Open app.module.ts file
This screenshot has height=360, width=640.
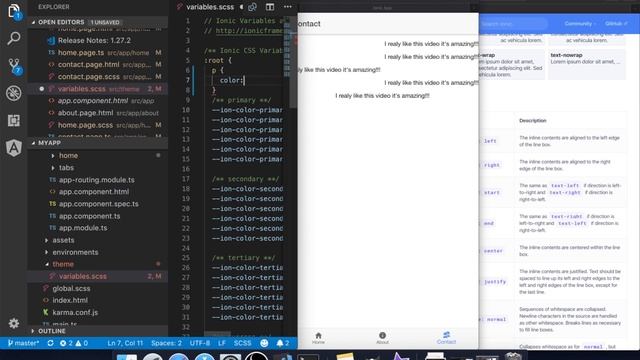click(x=83, y=228)
